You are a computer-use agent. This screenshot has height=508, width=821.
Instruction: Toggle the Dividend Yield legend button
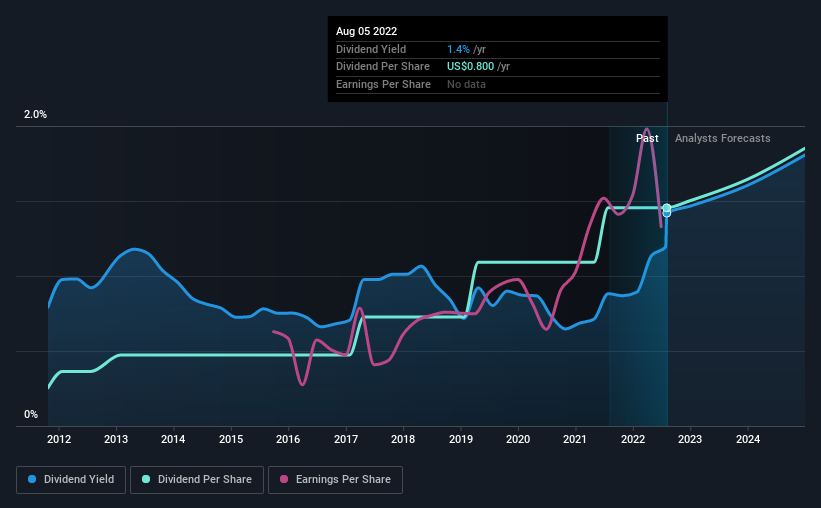point(71,479)
